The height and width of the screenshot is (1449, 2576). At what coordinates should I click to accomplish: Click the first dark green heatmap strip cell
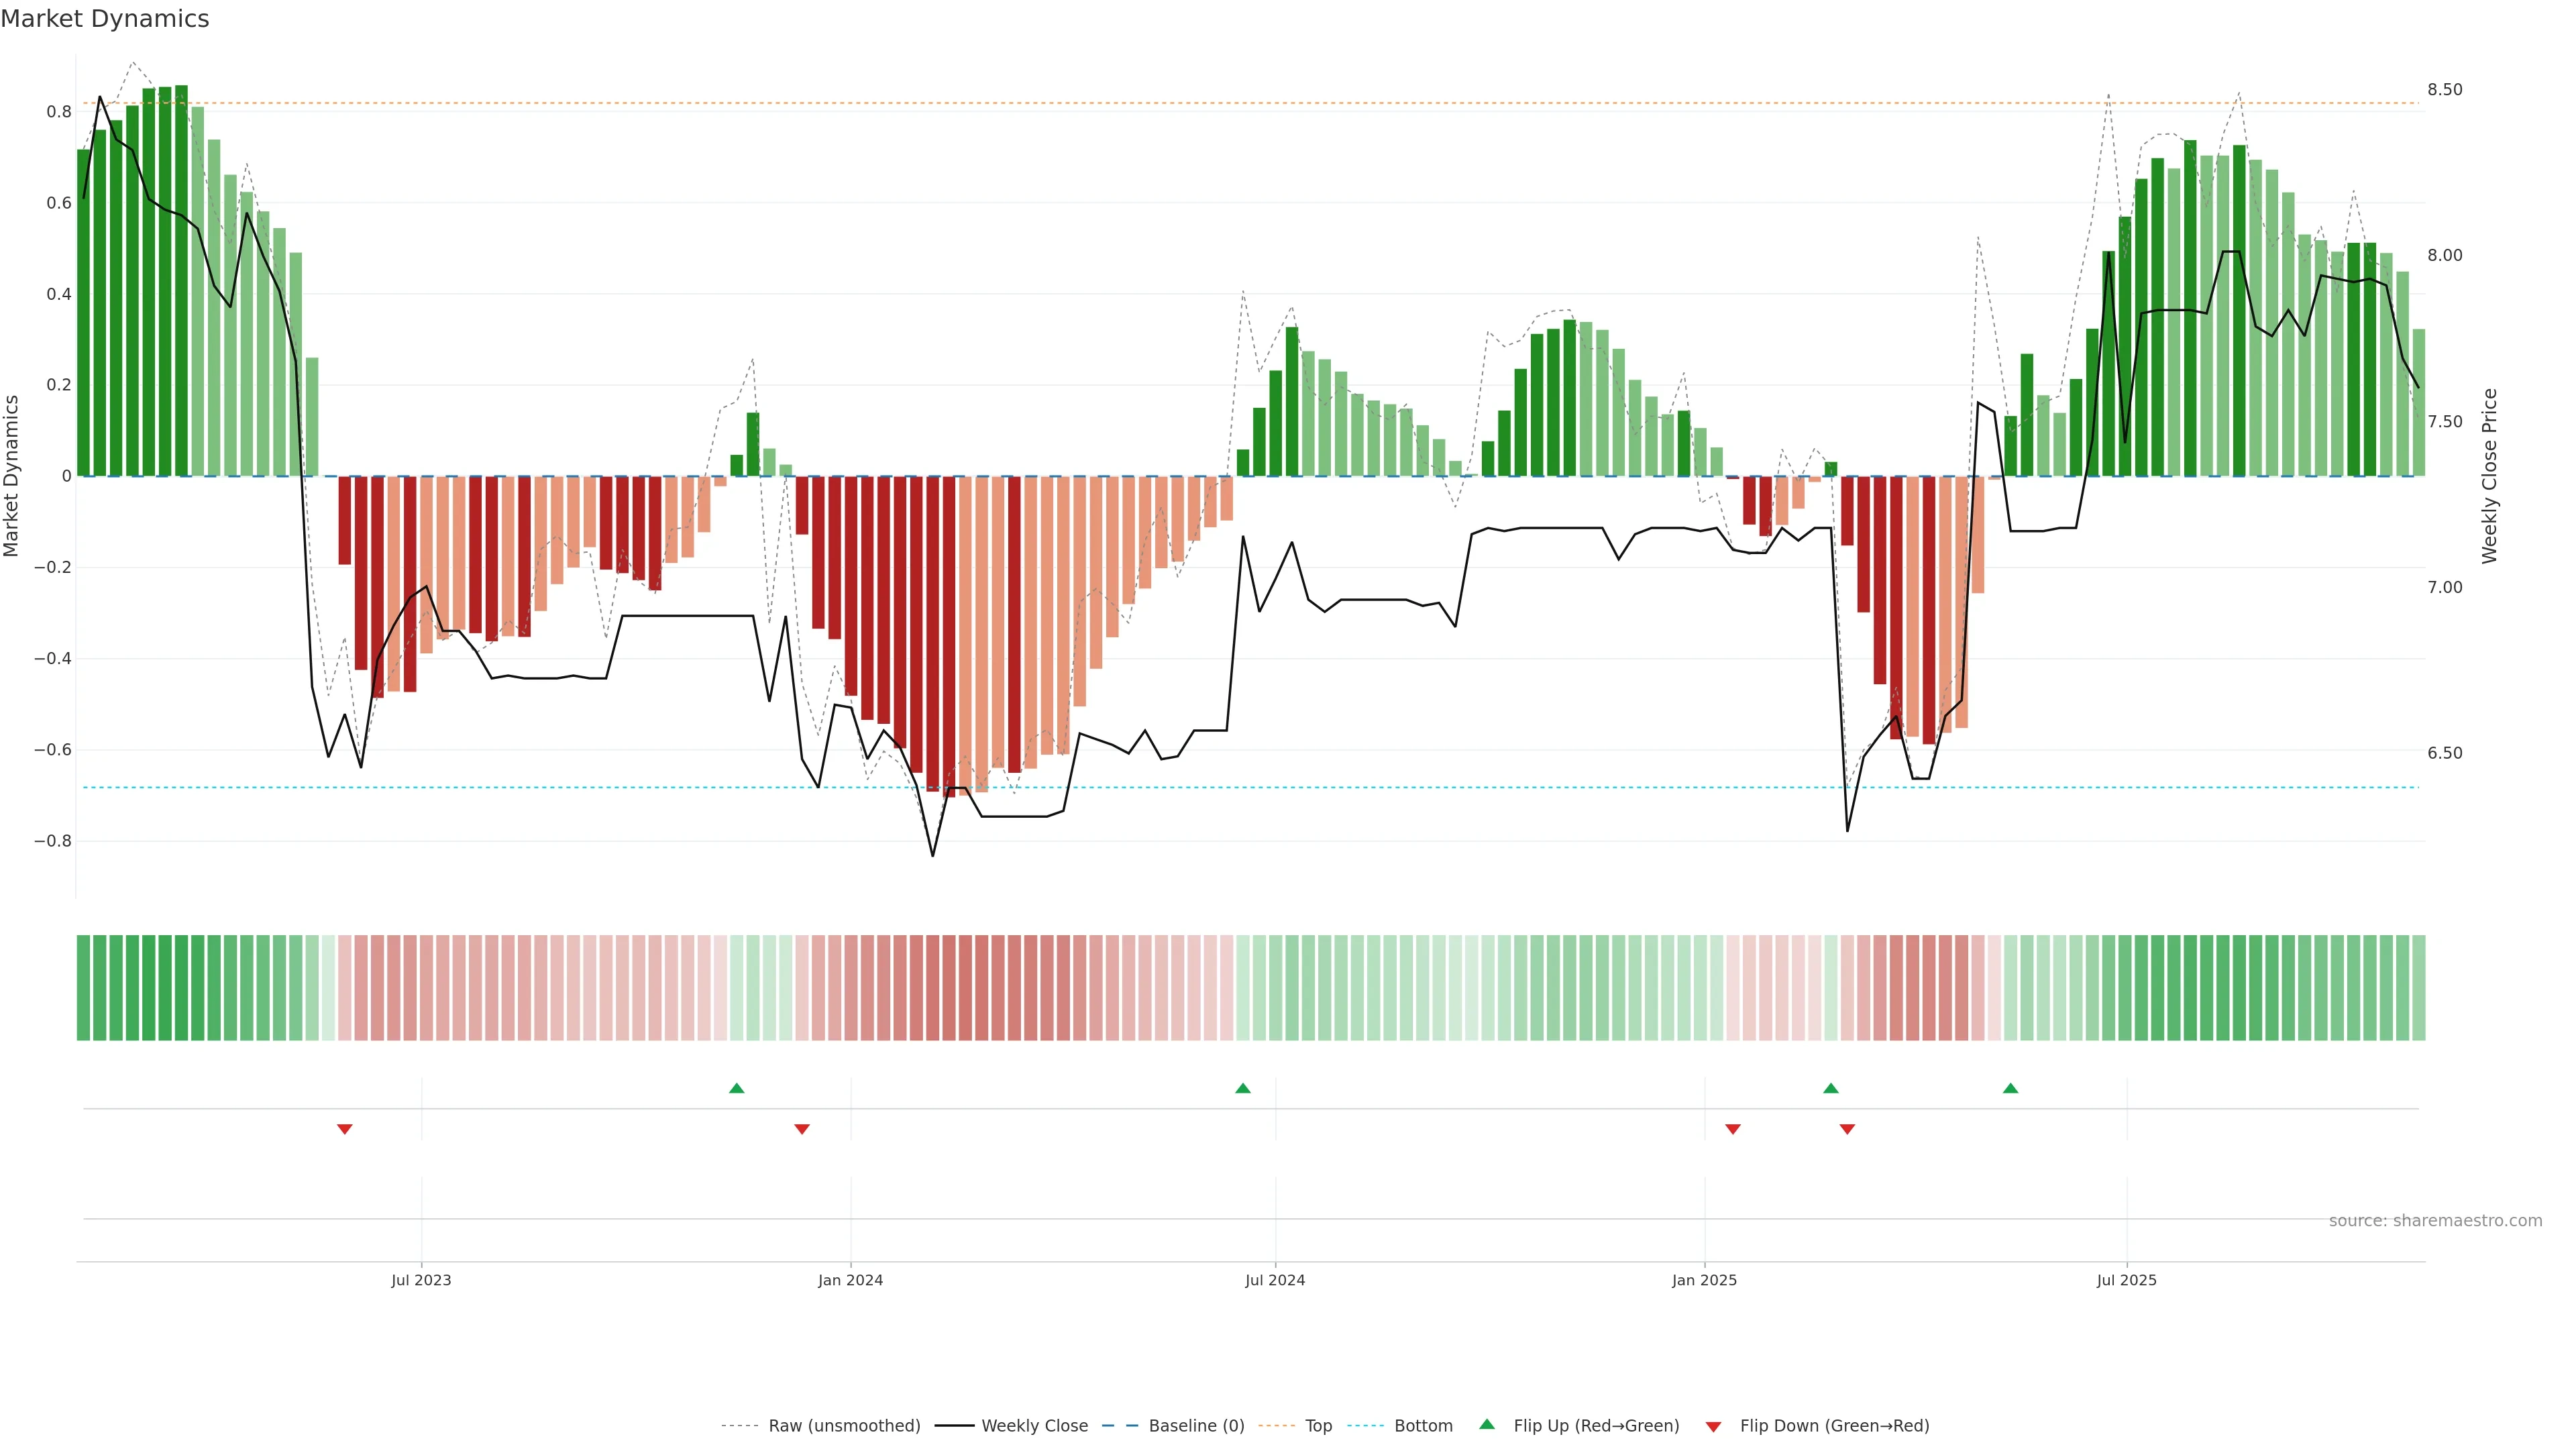click(84, 988)
